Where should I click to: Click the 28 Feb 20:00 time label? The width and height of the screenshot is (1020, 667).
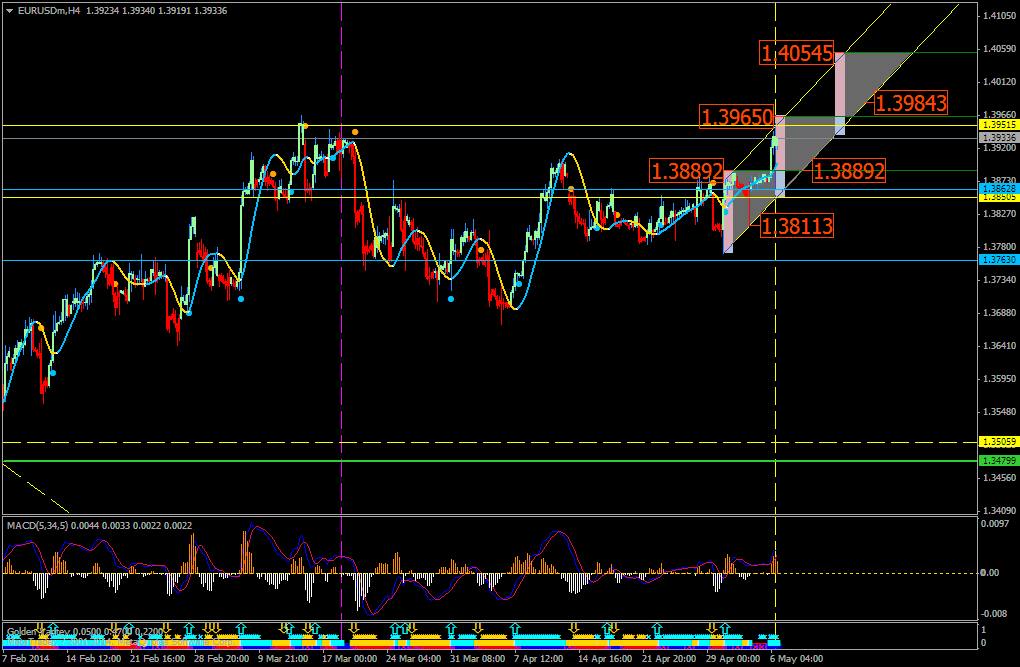tap(222, 659)
